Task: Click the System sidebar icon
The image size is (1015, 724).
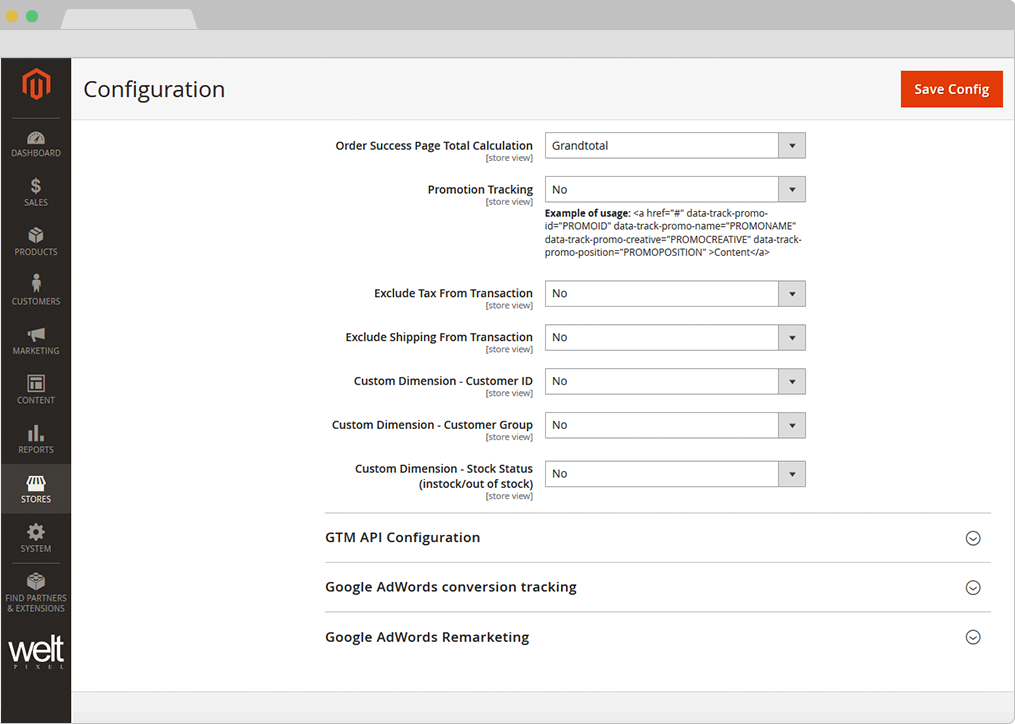Action: point(36,538)
